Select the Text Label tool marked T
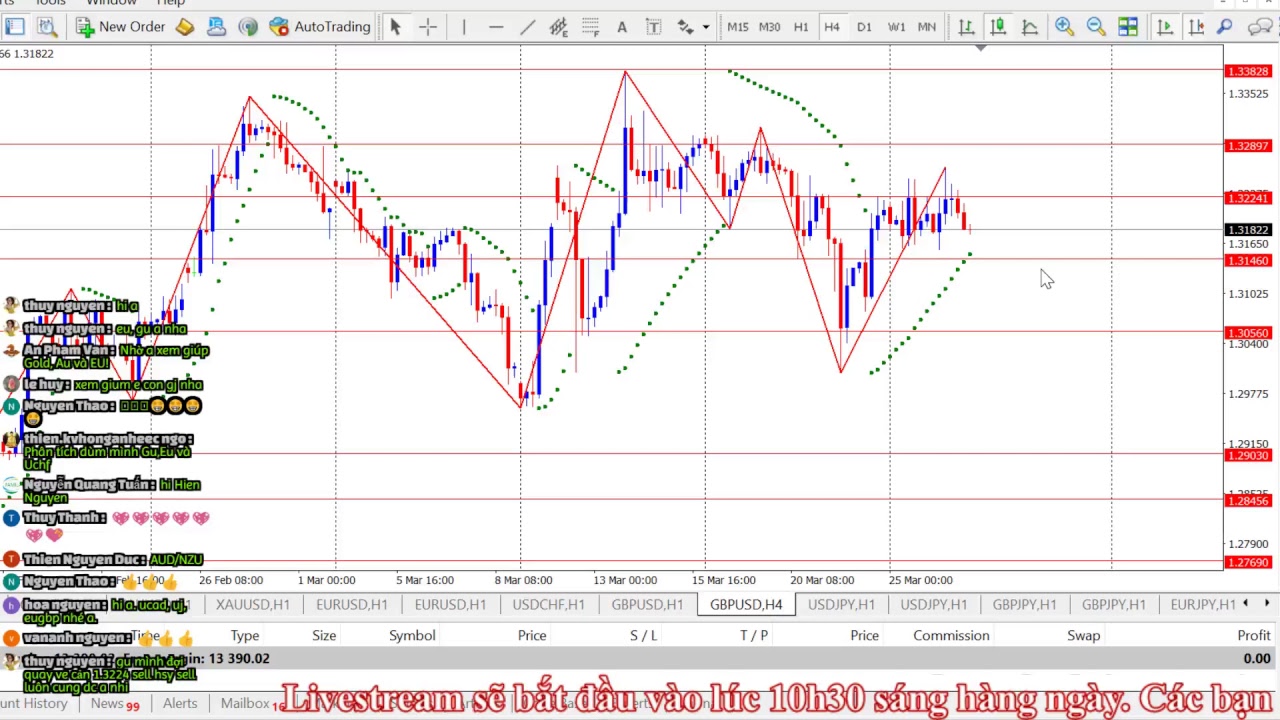This screenshot has height=720, width=1280. coord(653,27)
